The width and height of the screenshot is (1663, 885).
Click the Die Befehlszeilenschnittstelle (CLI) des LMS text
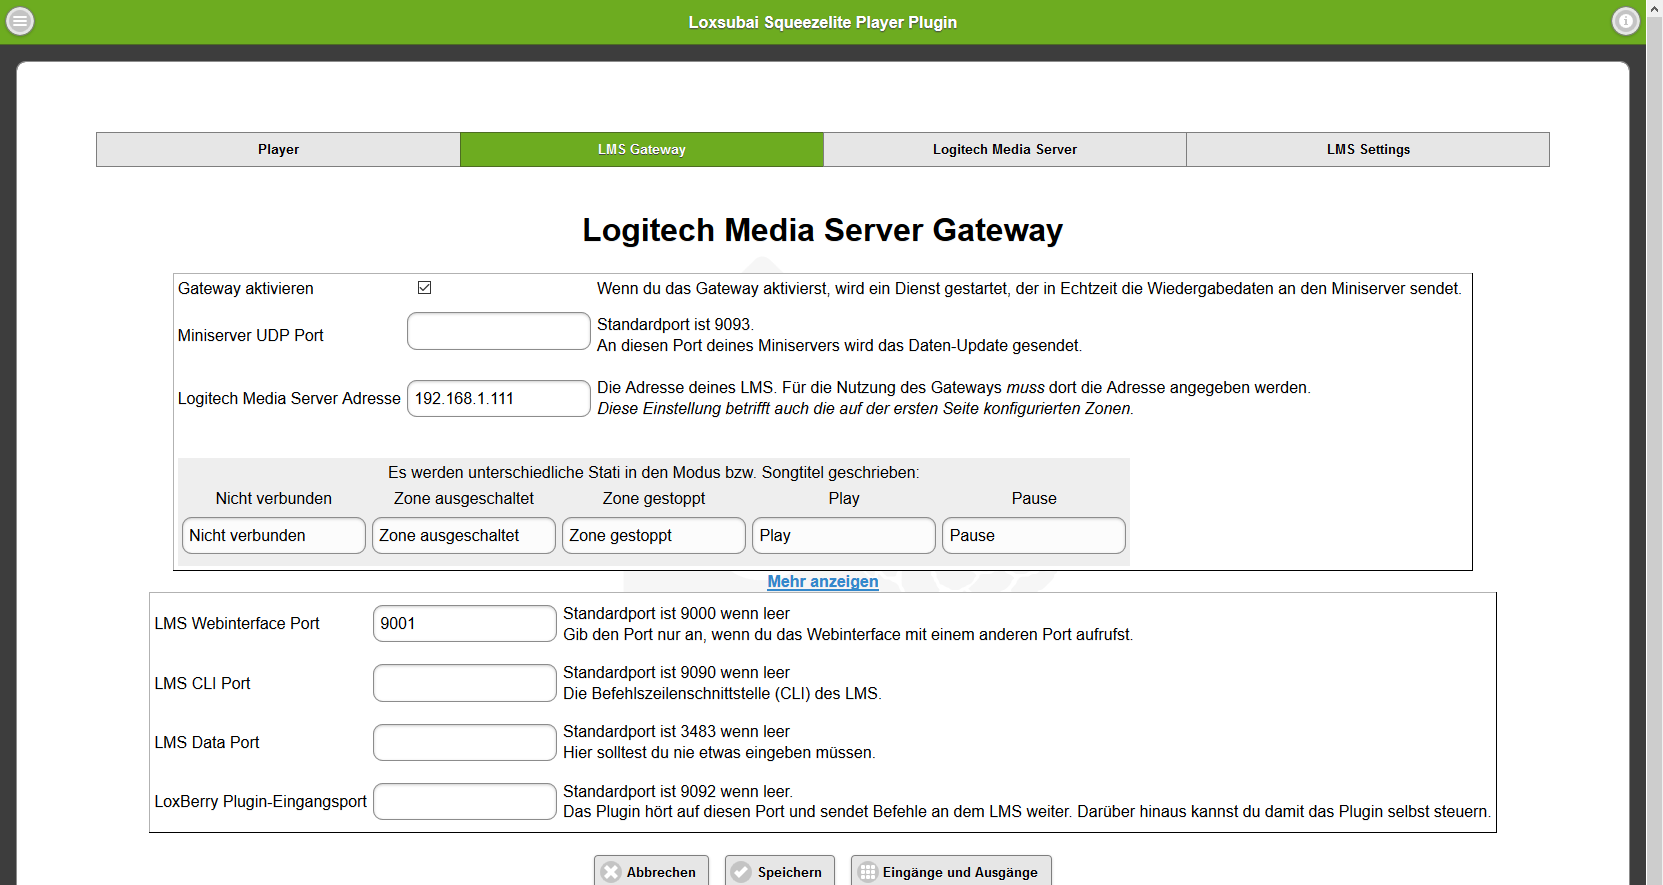point(722,693)
